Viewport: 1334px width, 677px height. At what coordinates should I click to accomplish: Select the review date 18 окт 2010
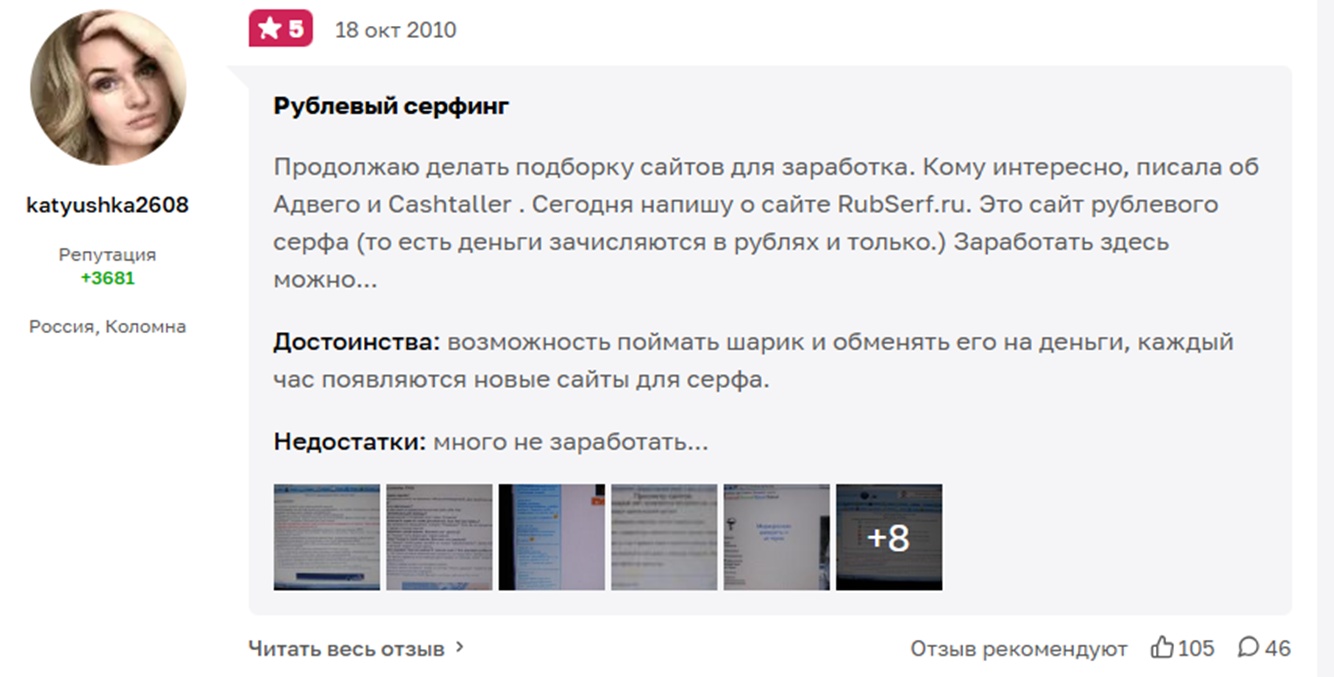click(x=395, y=30)
